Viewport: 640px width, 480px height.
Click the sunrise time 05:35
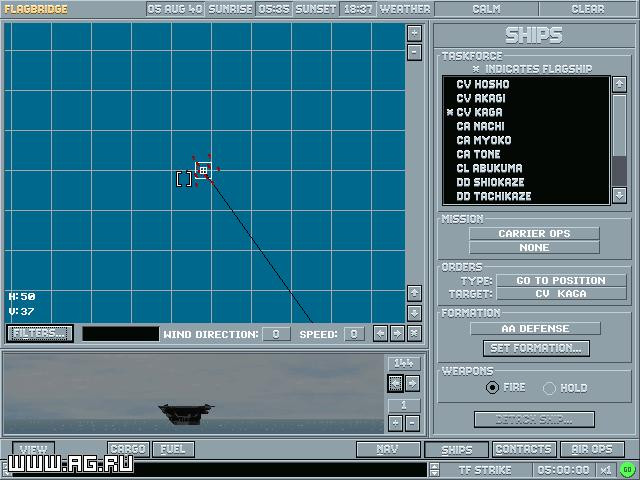pyautogui.click(x=273, y=9)
